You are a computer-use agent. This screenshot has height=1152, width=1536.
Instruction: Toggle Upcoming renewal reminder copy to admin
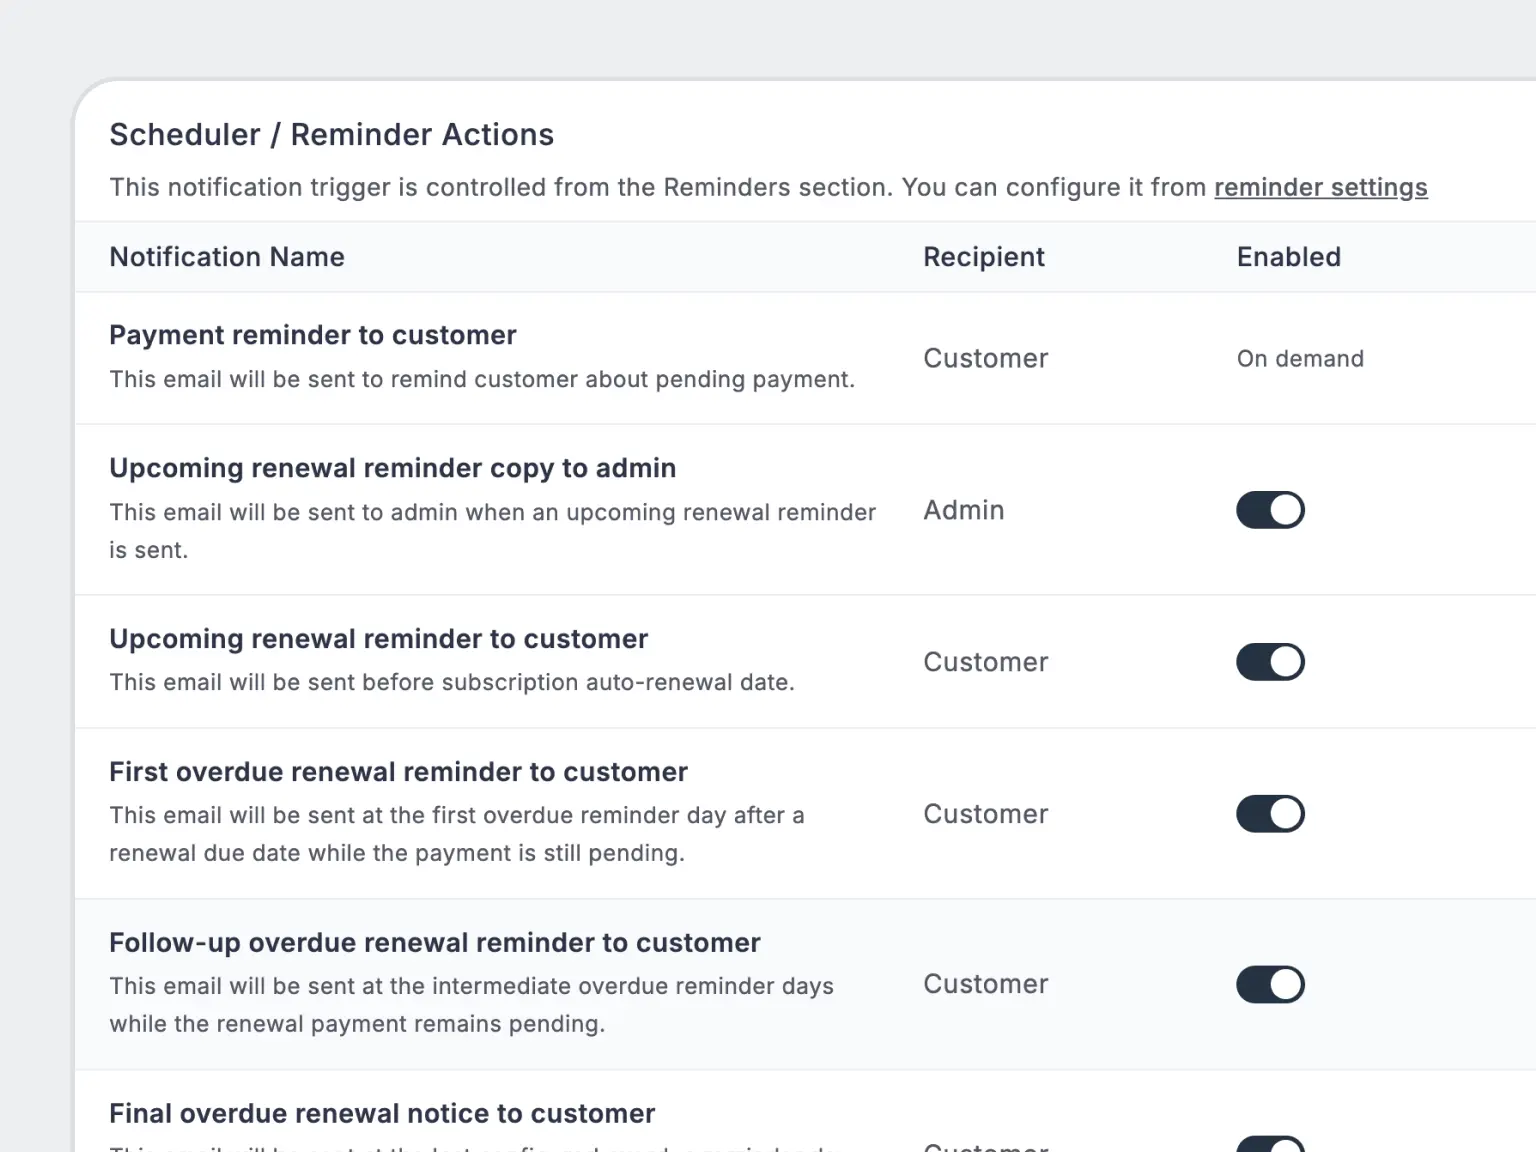tap(1270, 510)
